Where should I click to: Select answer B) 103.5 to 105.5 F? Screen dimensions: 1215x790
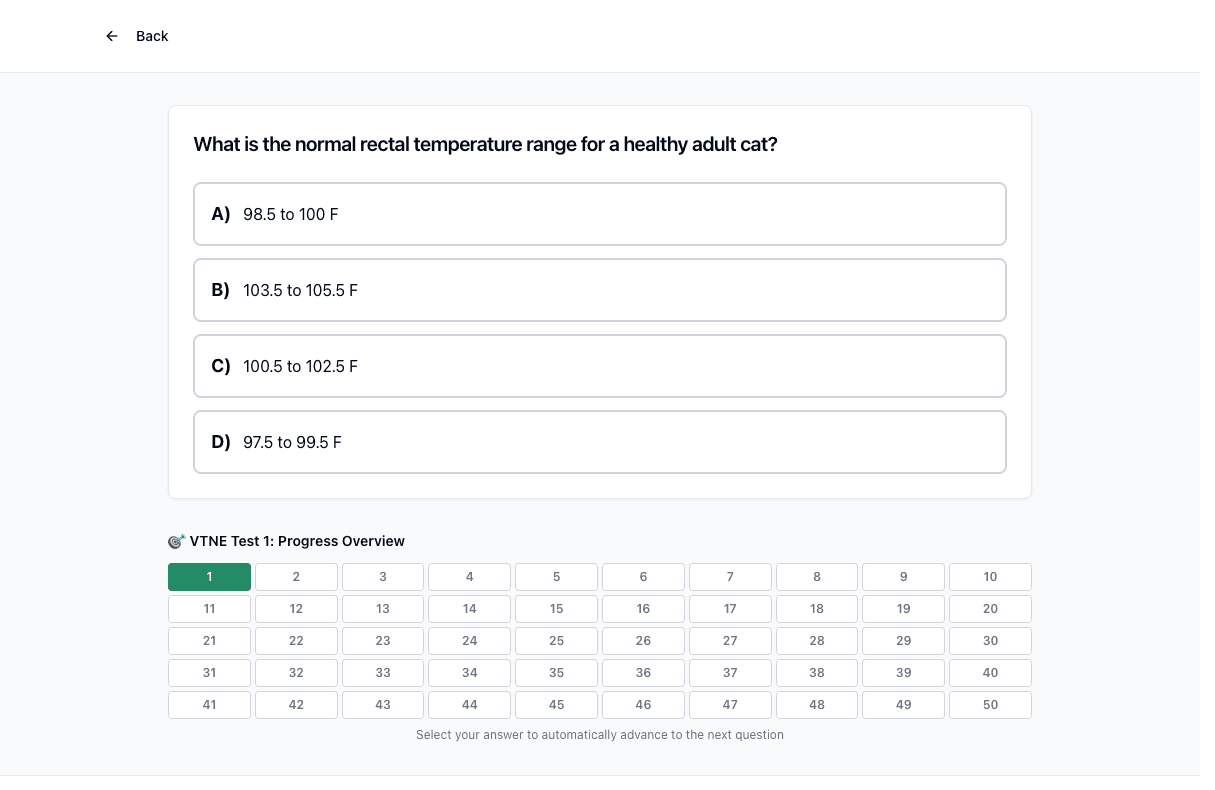(600, 290)
